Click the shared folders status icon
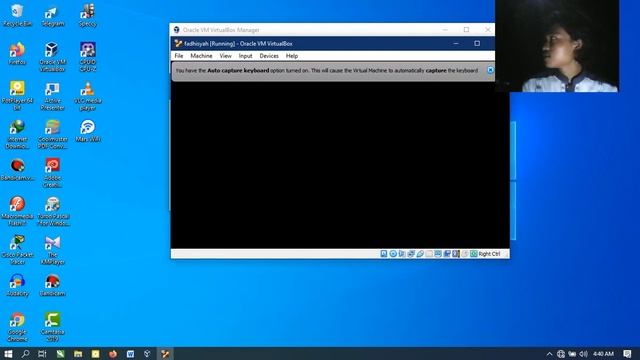Viewport: 640px width, 360px height. 429,254
